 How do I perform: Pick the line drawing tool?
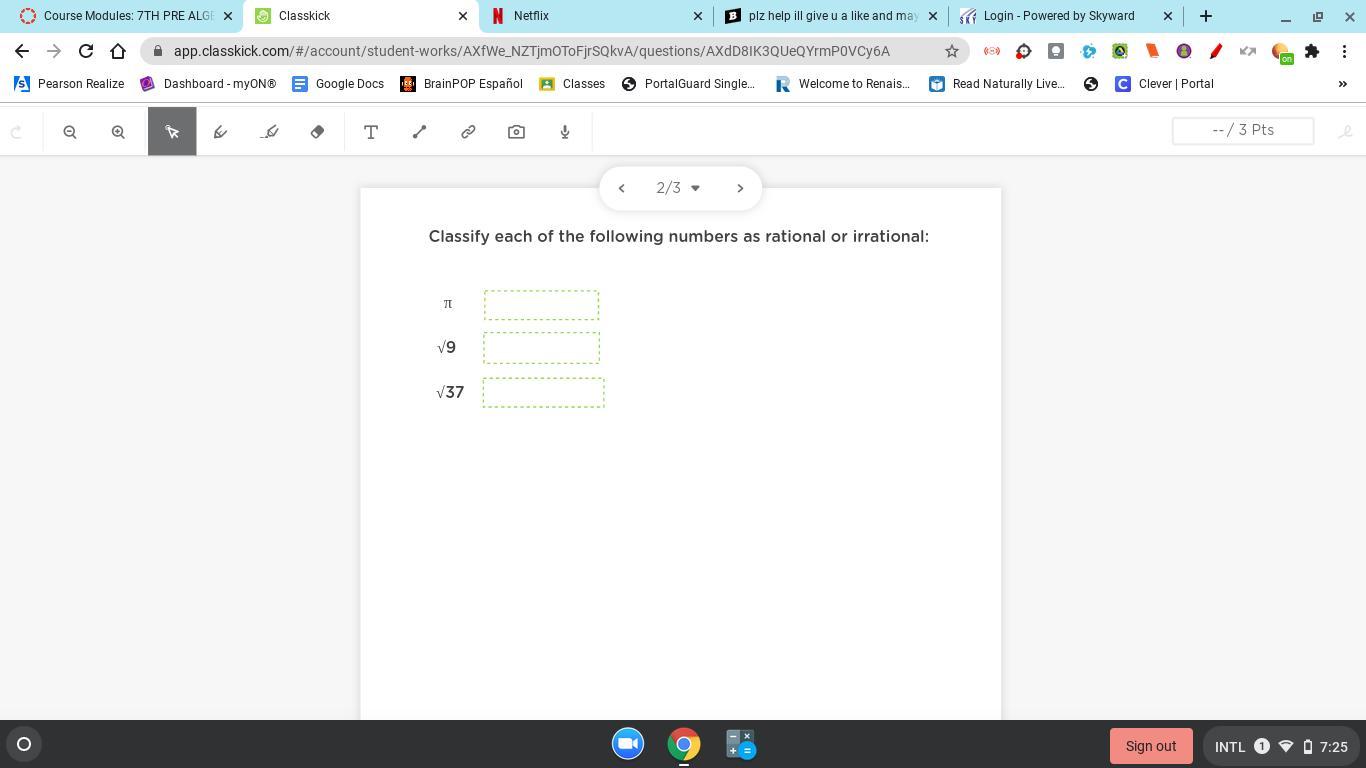point(420,132)
